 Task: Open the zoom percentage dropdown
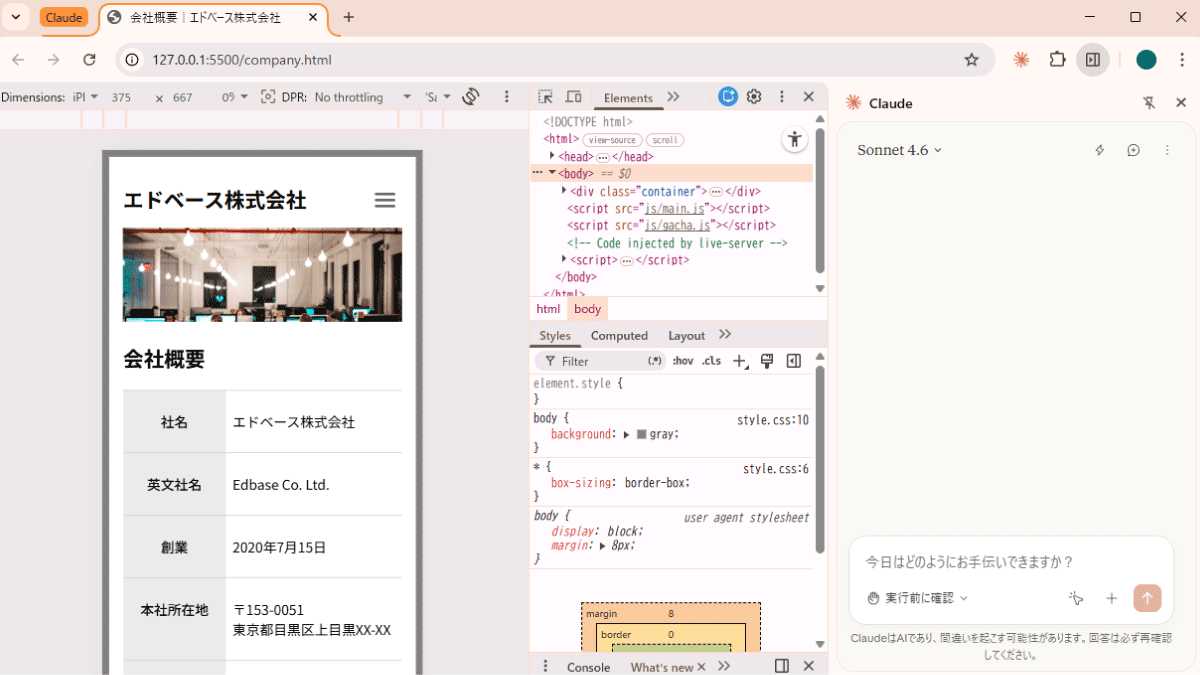point(235,97)
